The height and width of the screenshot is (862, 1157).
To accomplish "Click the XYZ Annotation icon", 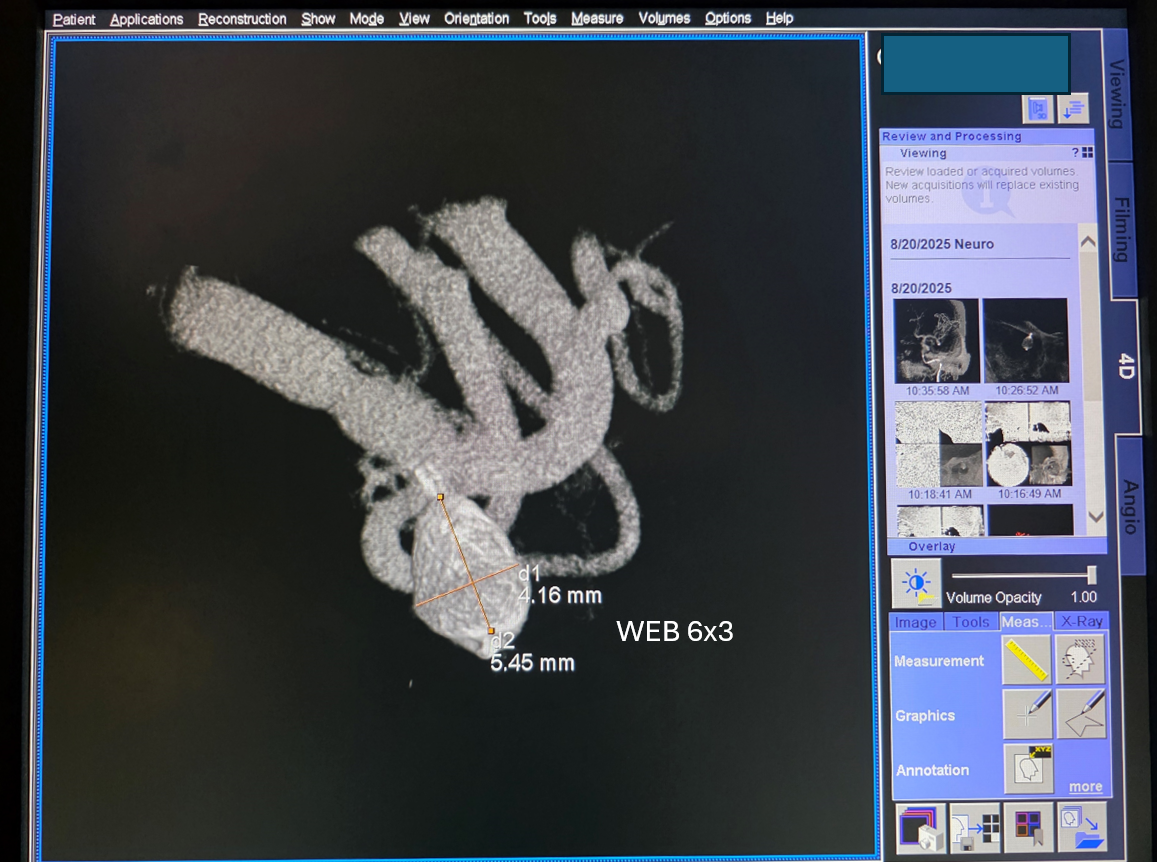I will tap(1026, 768).
